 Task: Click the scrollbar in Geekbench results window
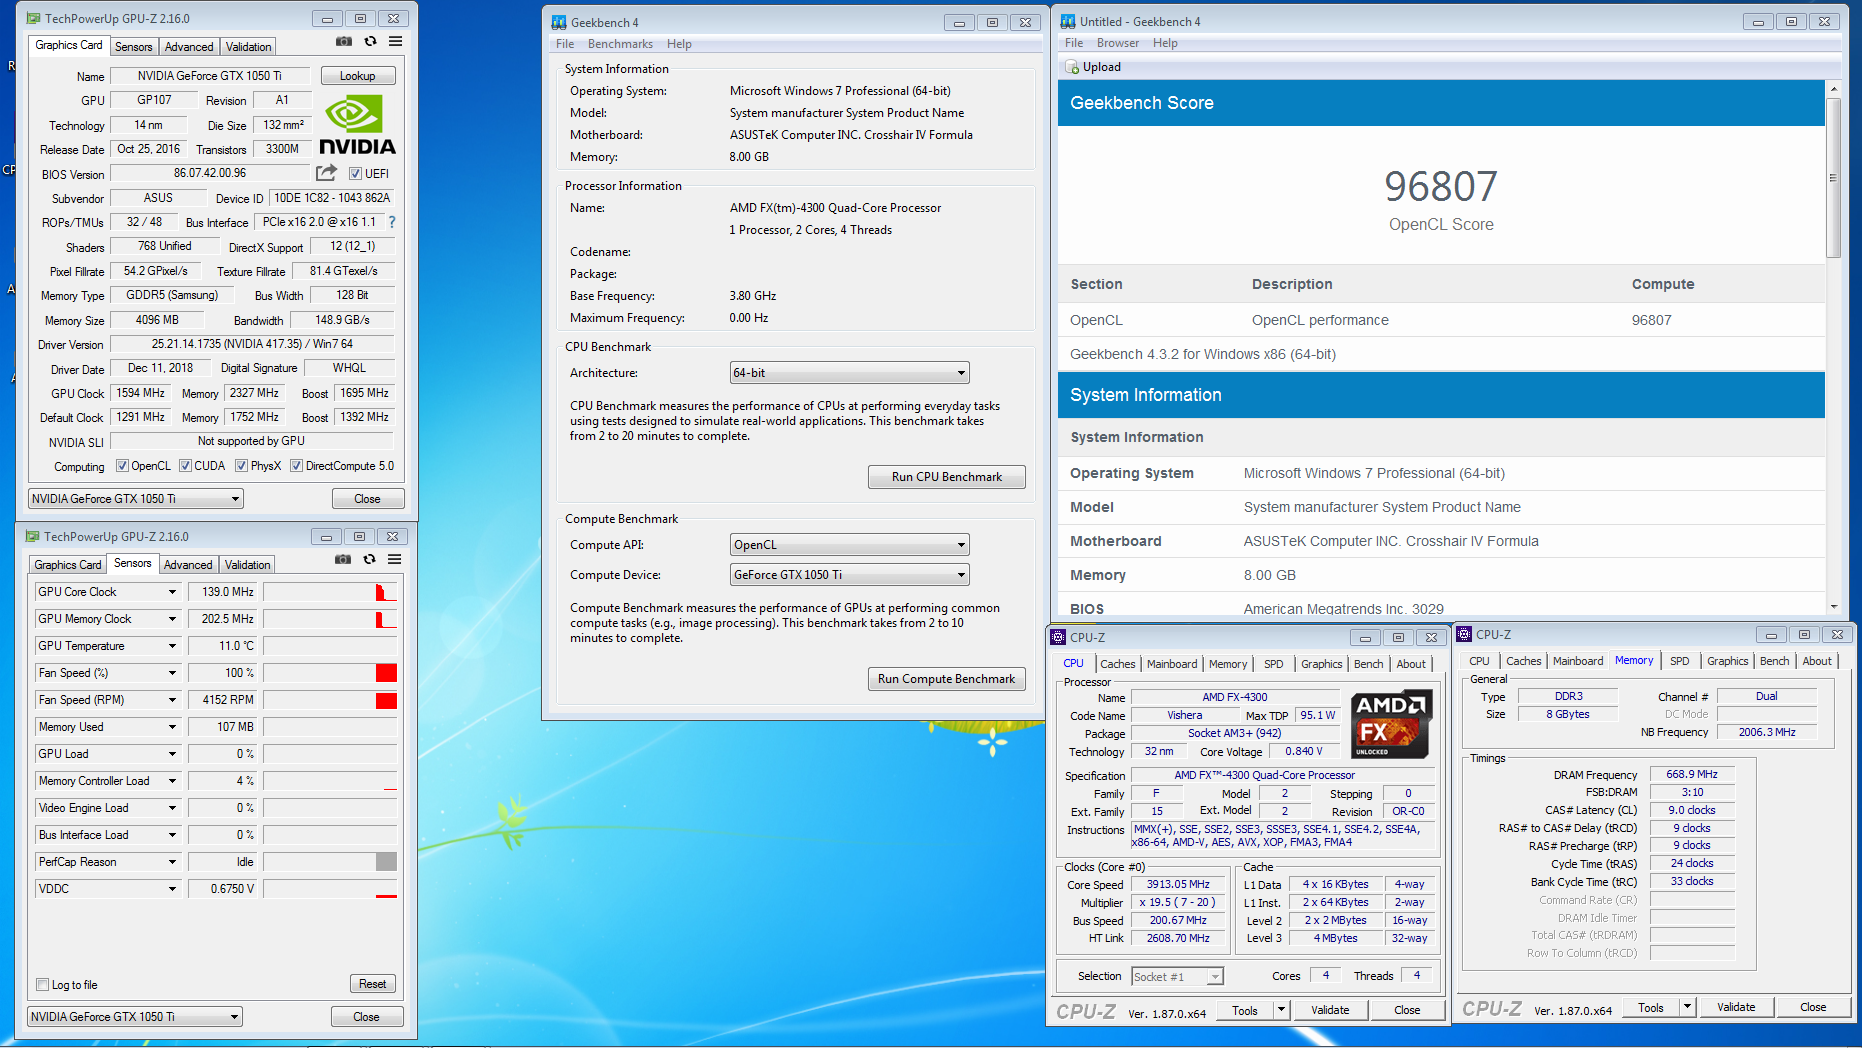point(1833,180)
